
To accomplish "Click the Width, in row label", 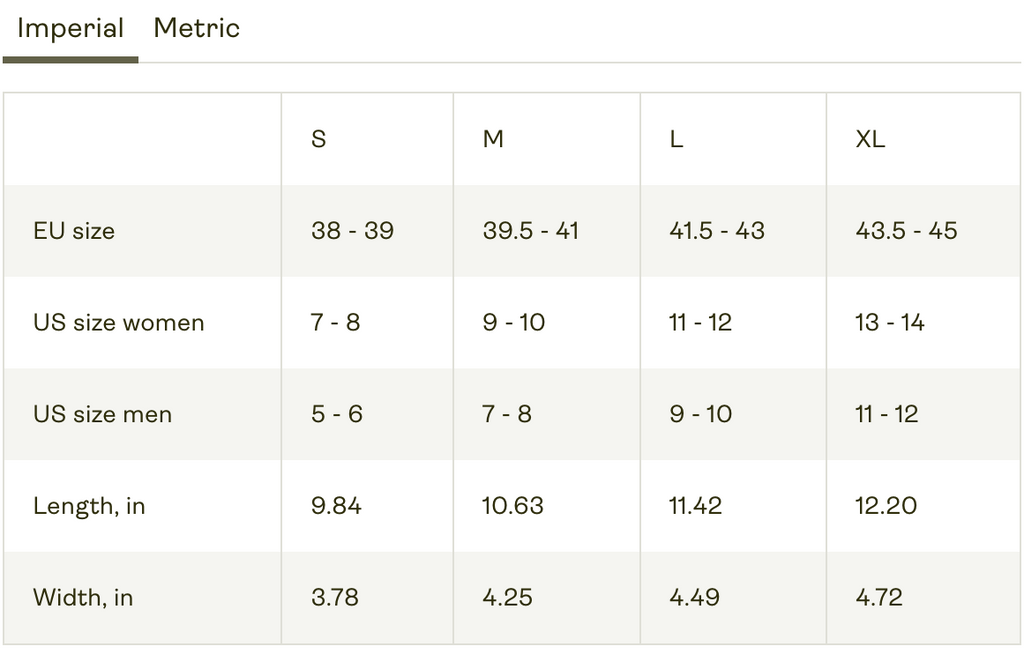I will 83,598.
